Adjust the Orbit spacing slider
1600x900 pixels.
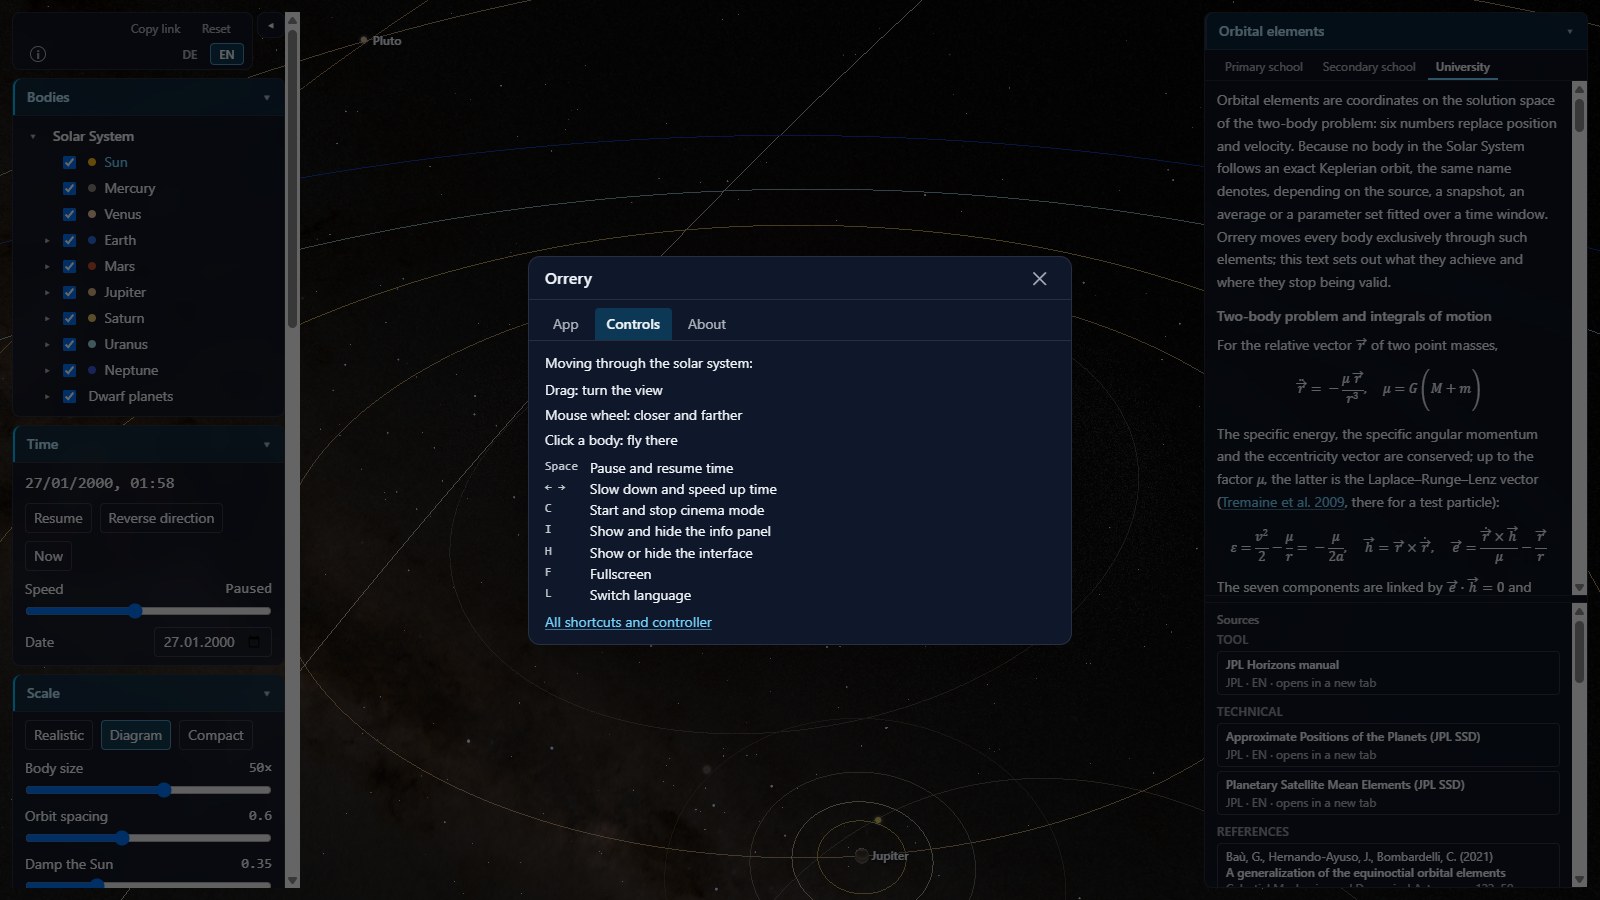tap(148, 838)
